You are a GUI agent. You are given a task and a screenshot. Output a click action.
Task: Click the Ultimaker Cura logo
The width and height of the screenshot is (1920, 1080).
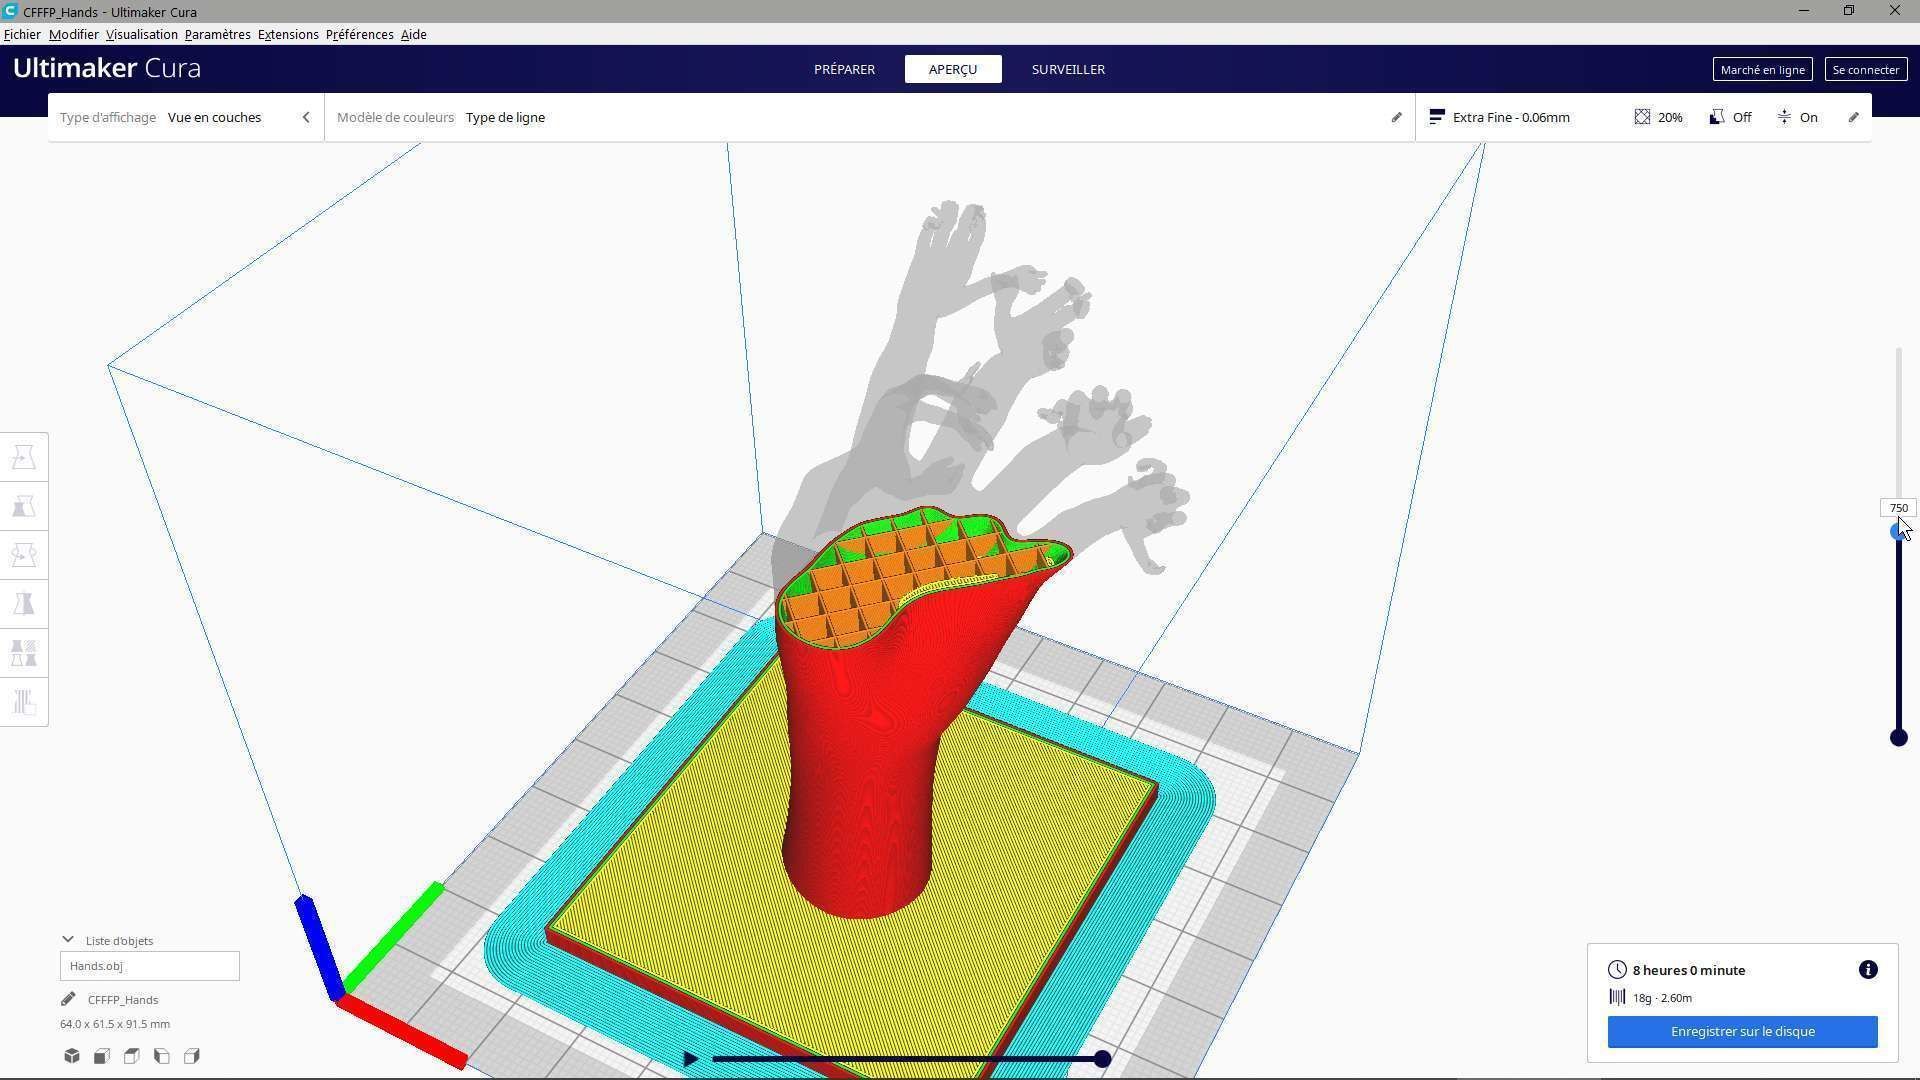(x=107, y=68)
